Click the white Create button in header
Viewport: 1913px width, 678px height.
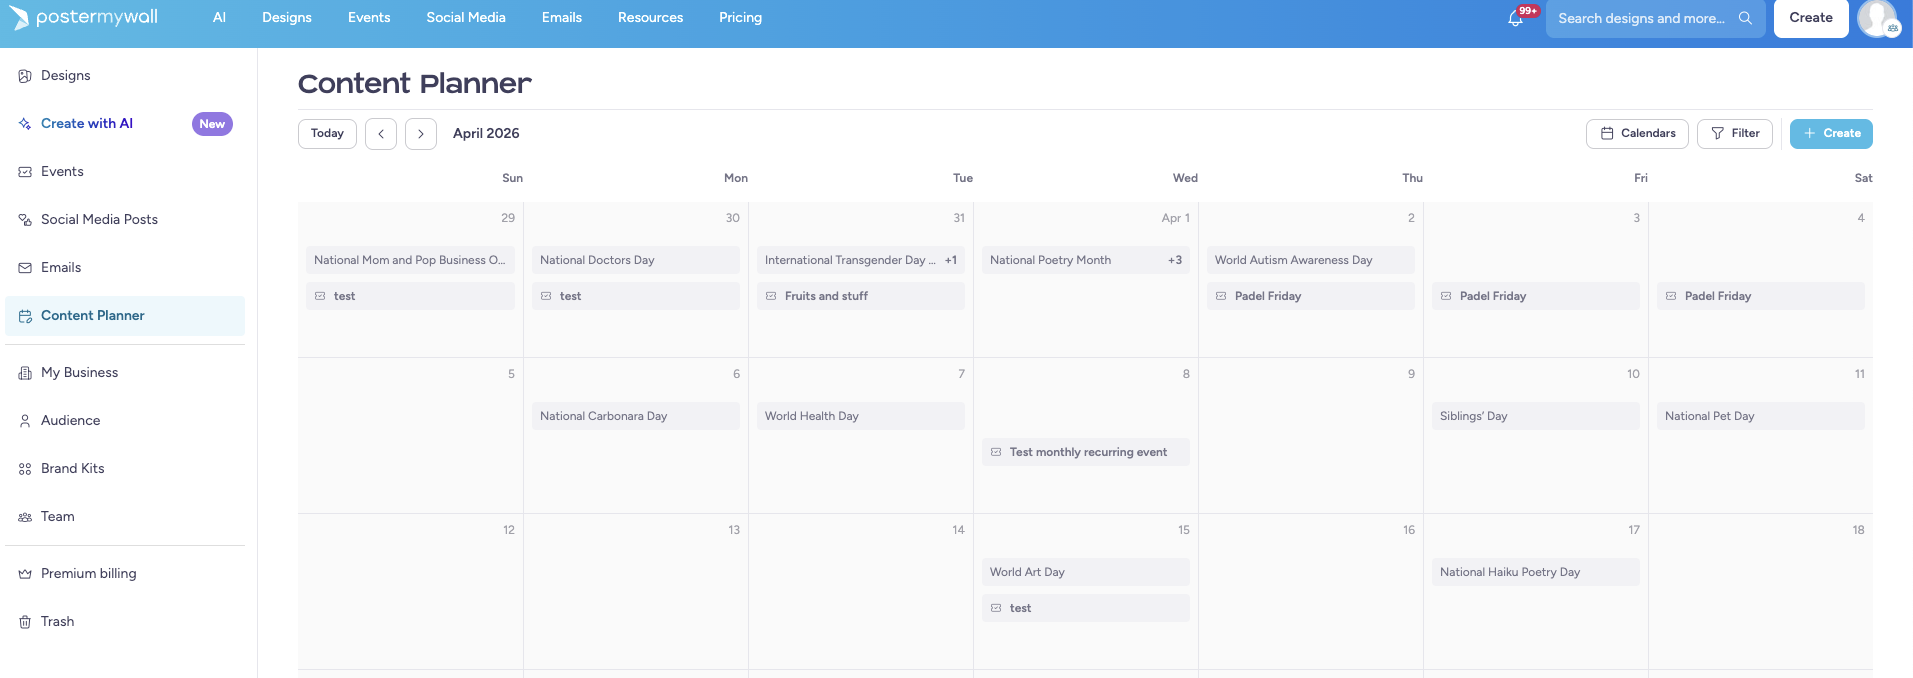tap(1811, 18)
